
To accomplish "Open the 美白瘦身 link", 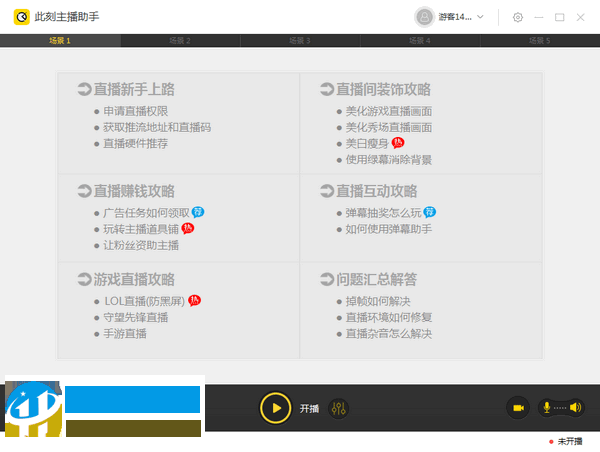I will [367, 144].
